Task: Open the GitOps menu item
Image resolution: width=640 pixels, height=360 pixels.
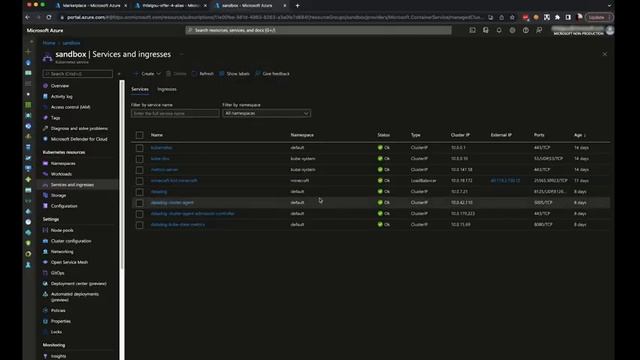Action: click(57, 273)
